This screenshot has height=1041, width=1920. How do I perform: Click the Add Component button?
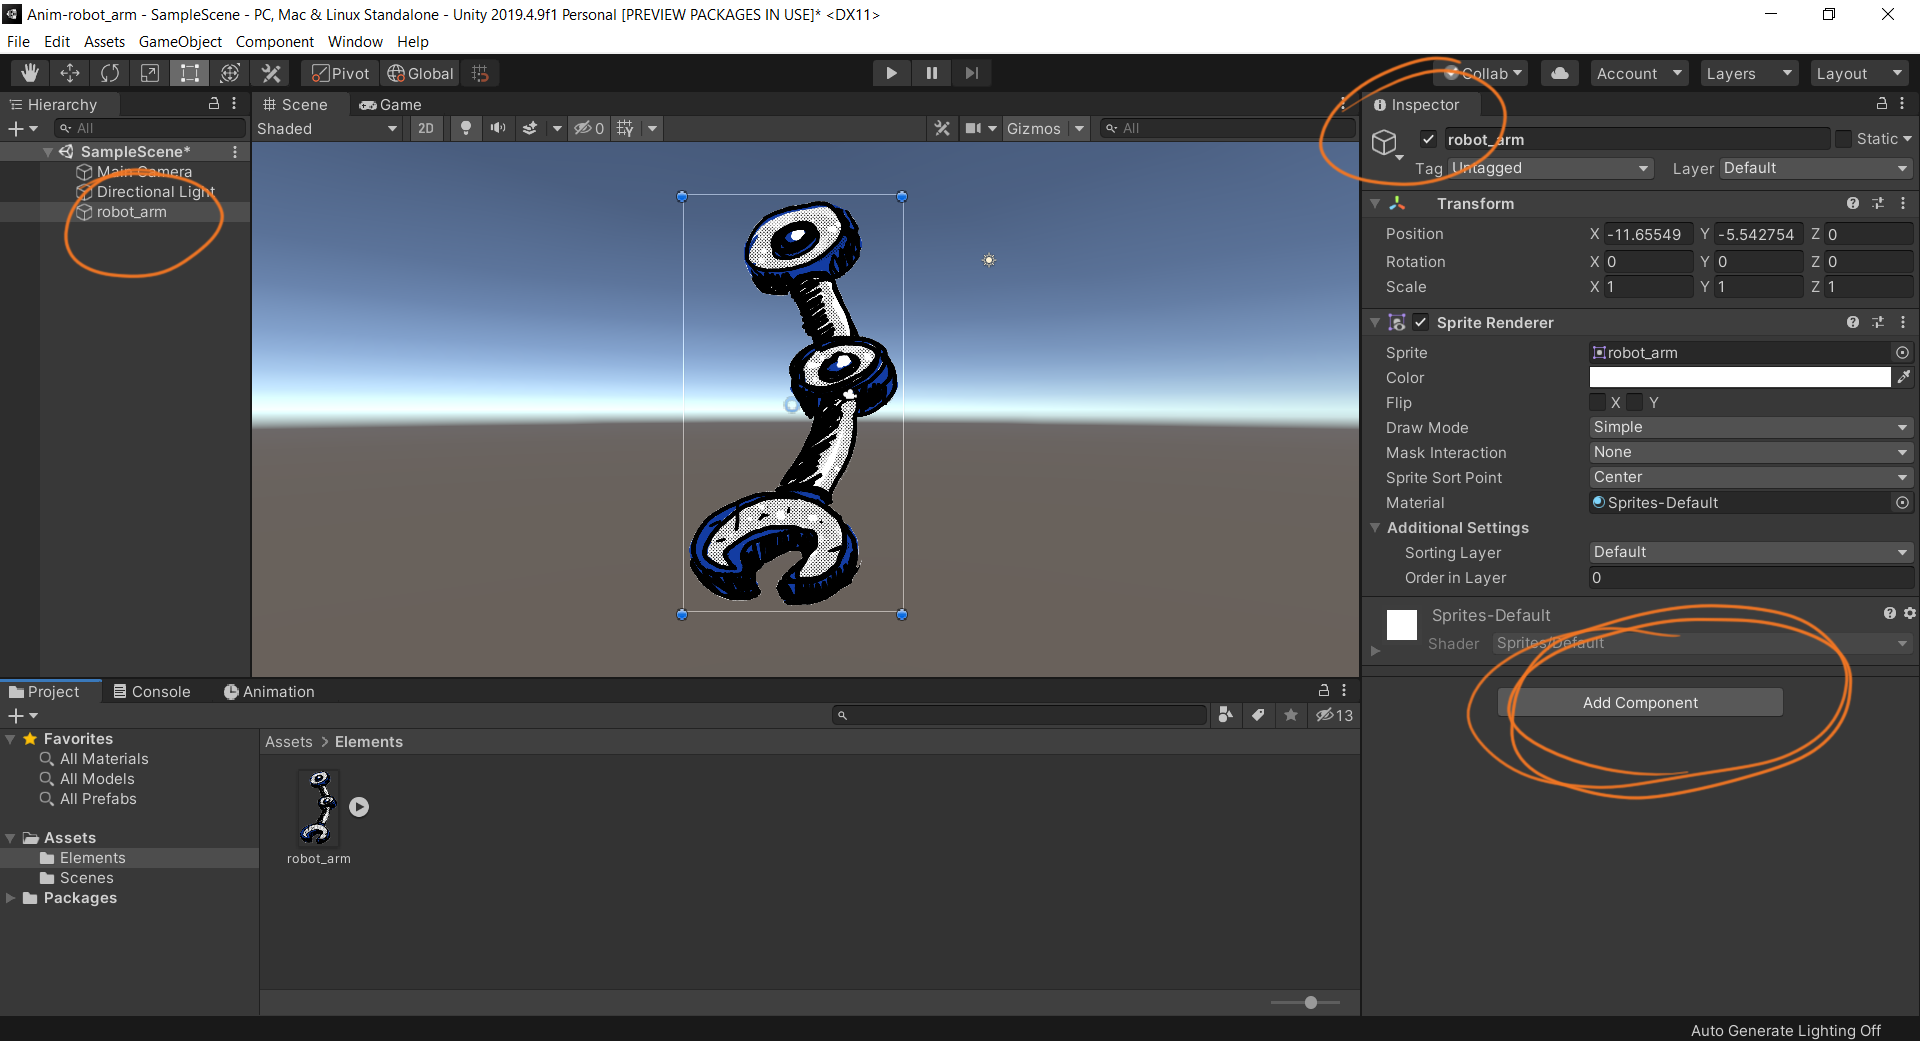pyautogui.click(x=1640, y=703)
